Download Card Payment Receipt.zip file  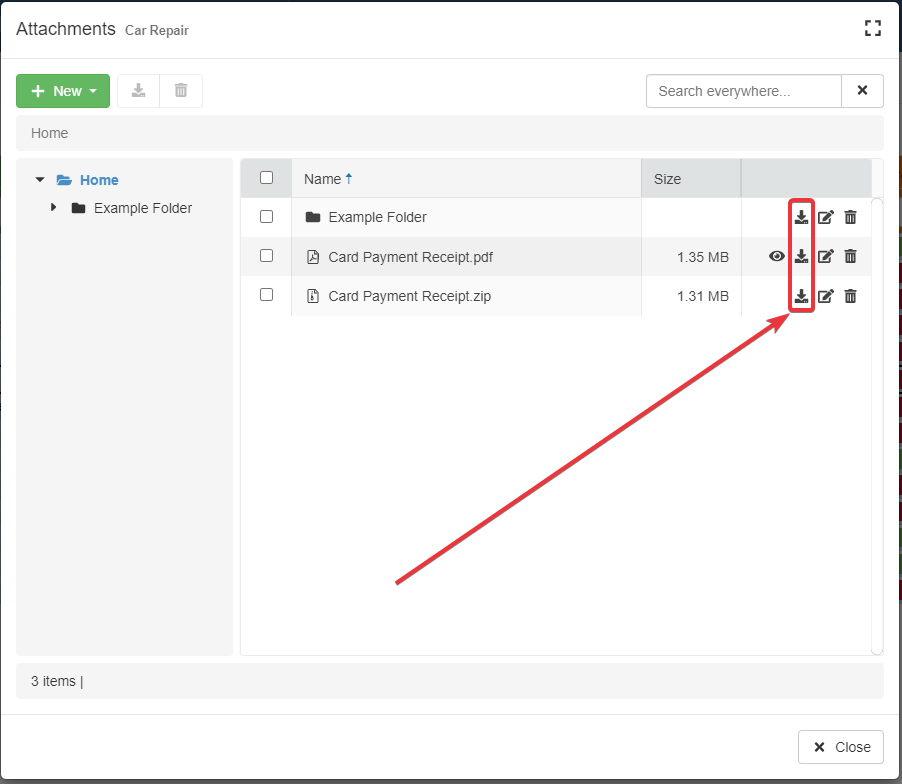(x=801, y=296)
